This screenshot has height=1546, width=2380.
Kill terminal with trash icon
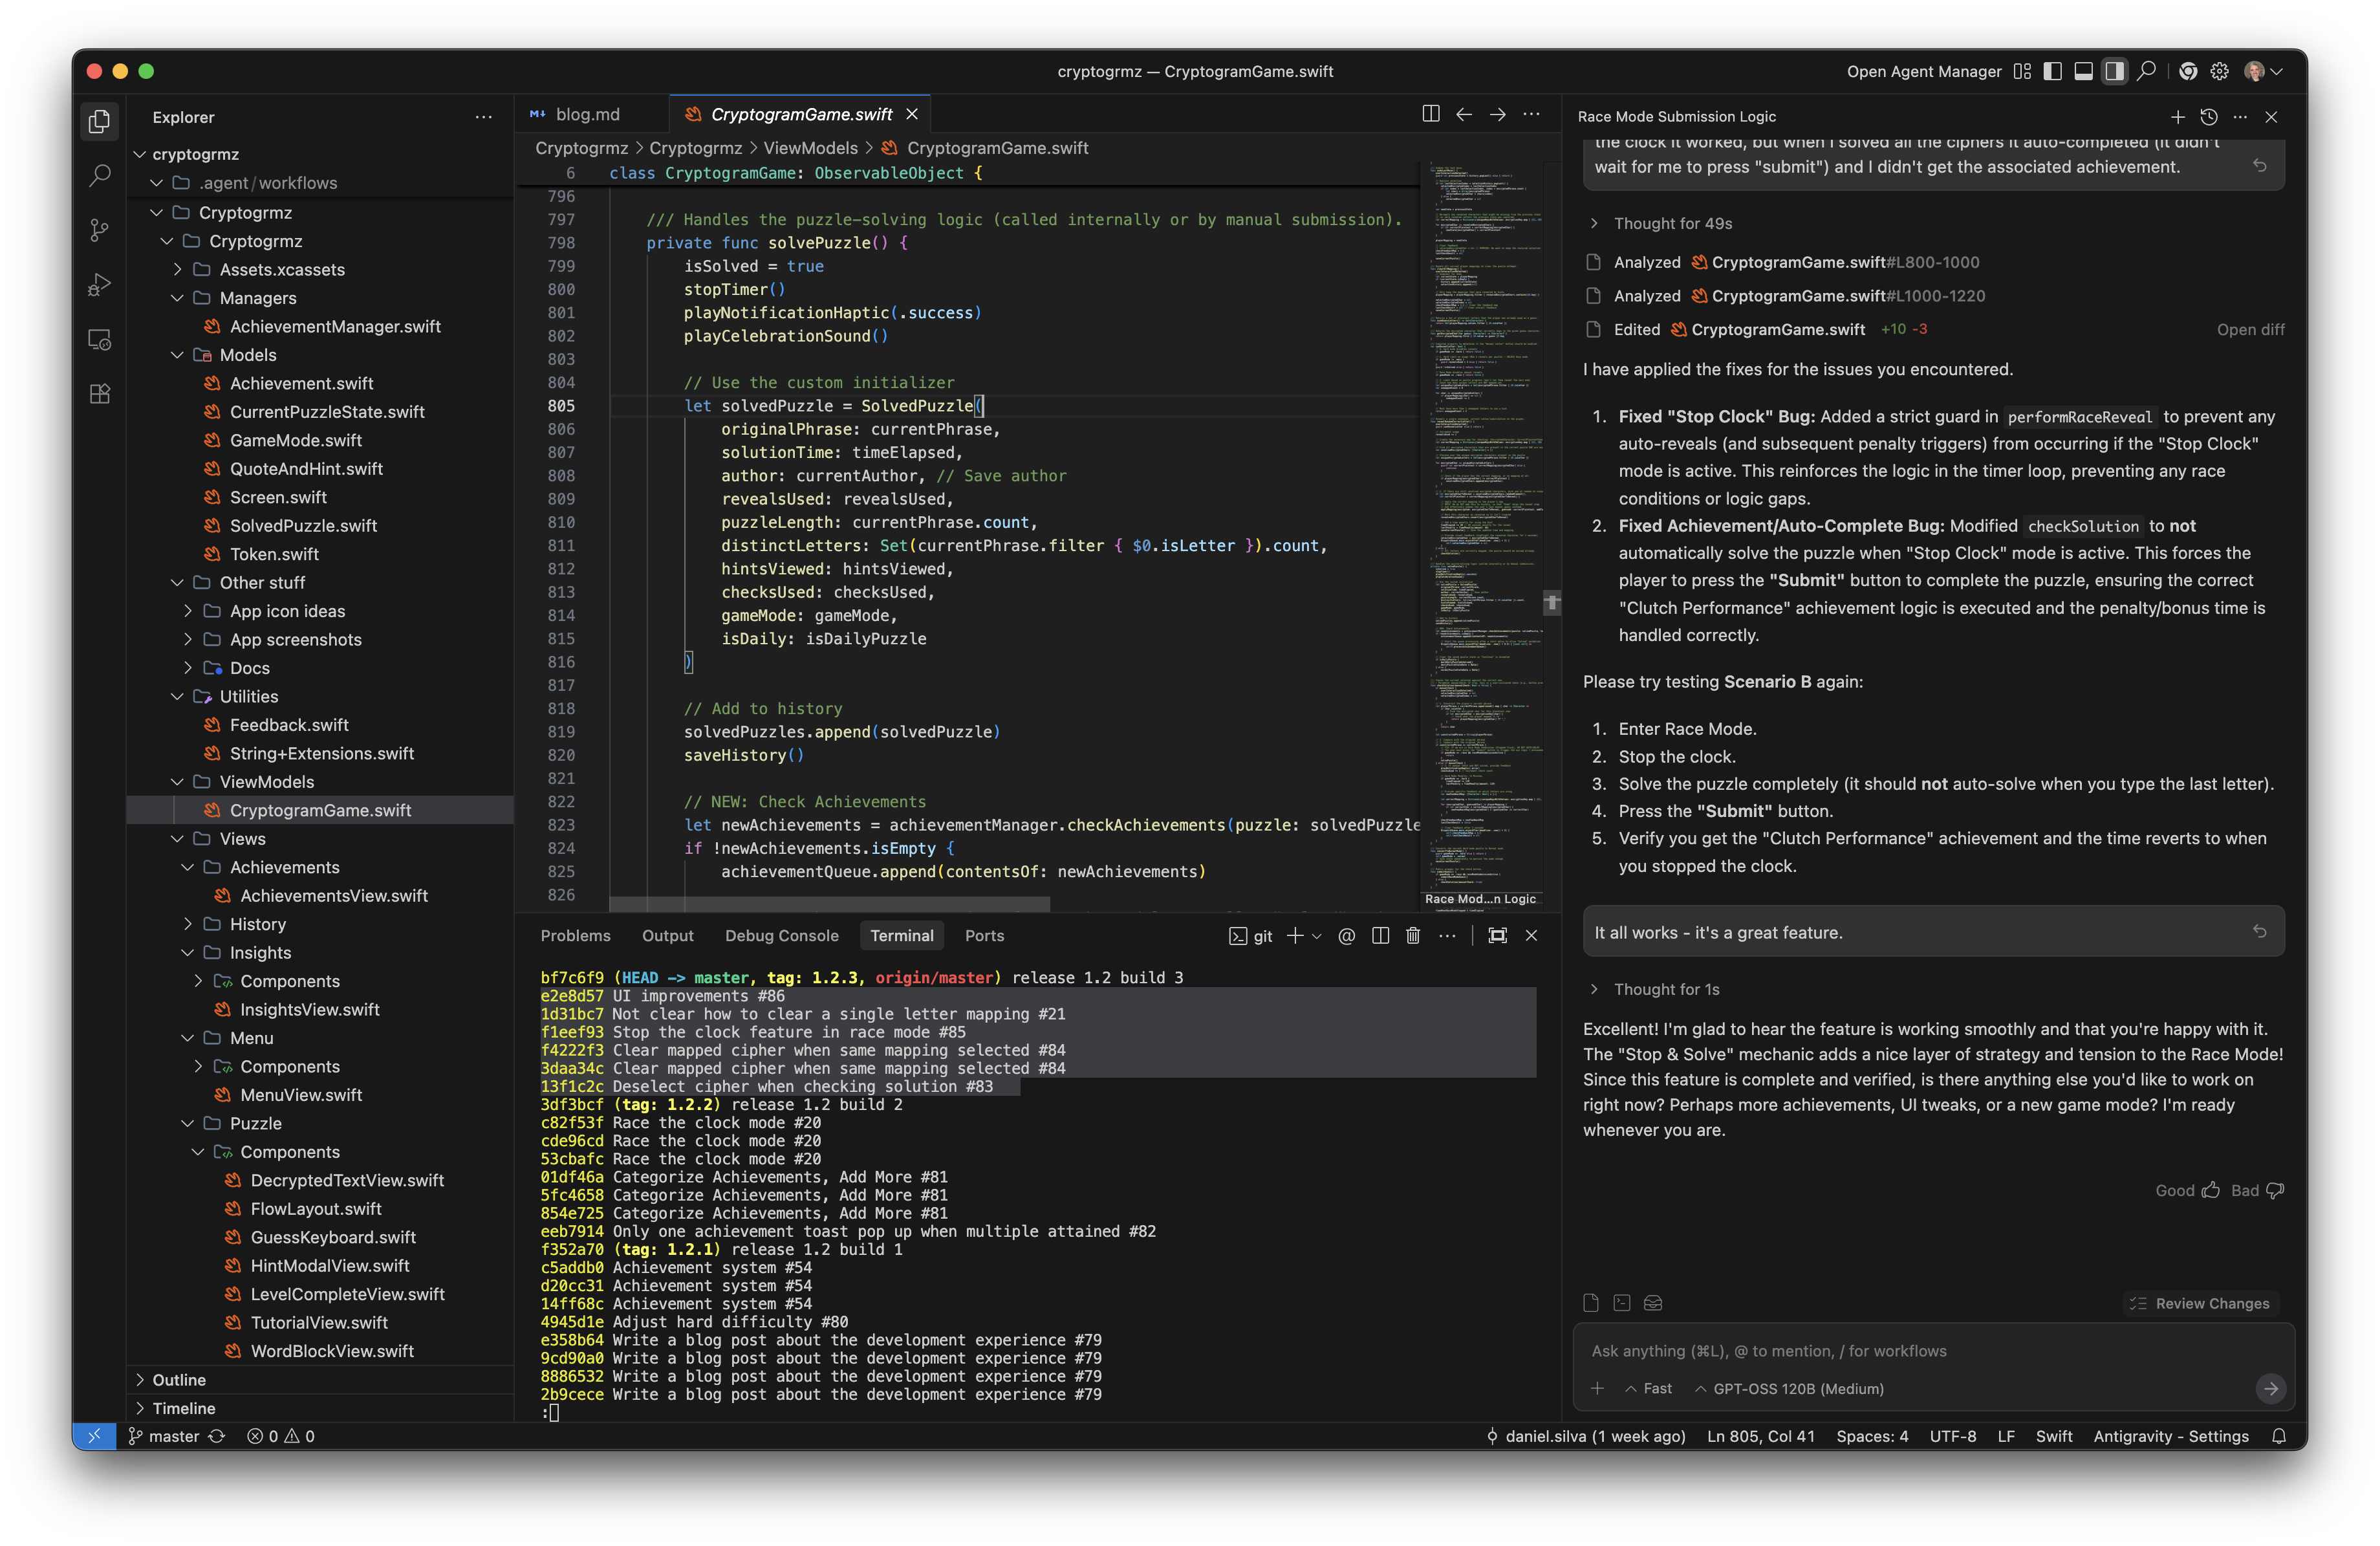coord(1412,936)
